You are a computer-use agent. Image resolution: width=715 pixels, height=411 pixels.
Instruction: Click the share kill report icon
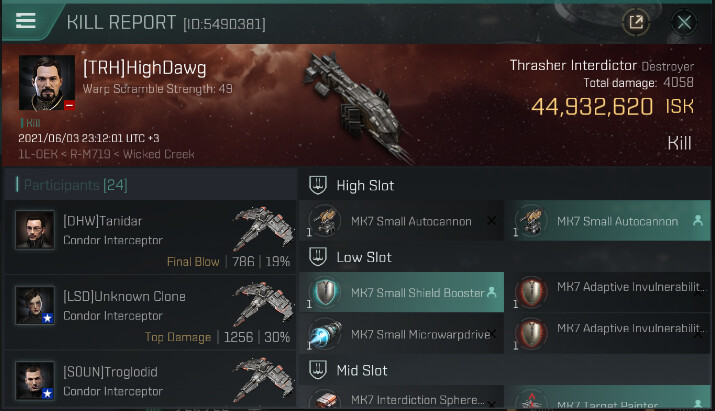point(636,22)
